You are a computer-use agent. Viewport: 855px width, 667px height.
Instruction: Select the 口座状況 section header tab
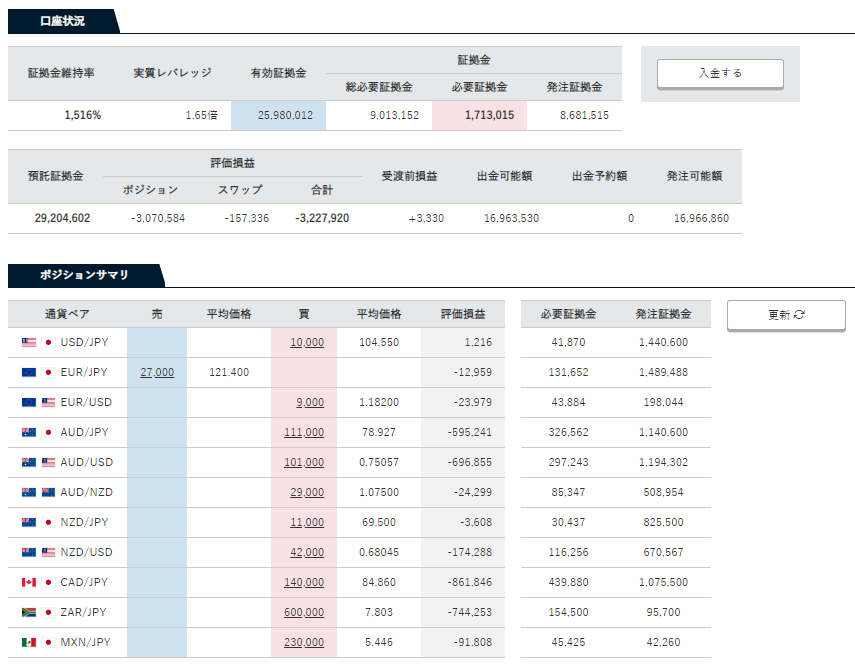click(x=63, y=21)
